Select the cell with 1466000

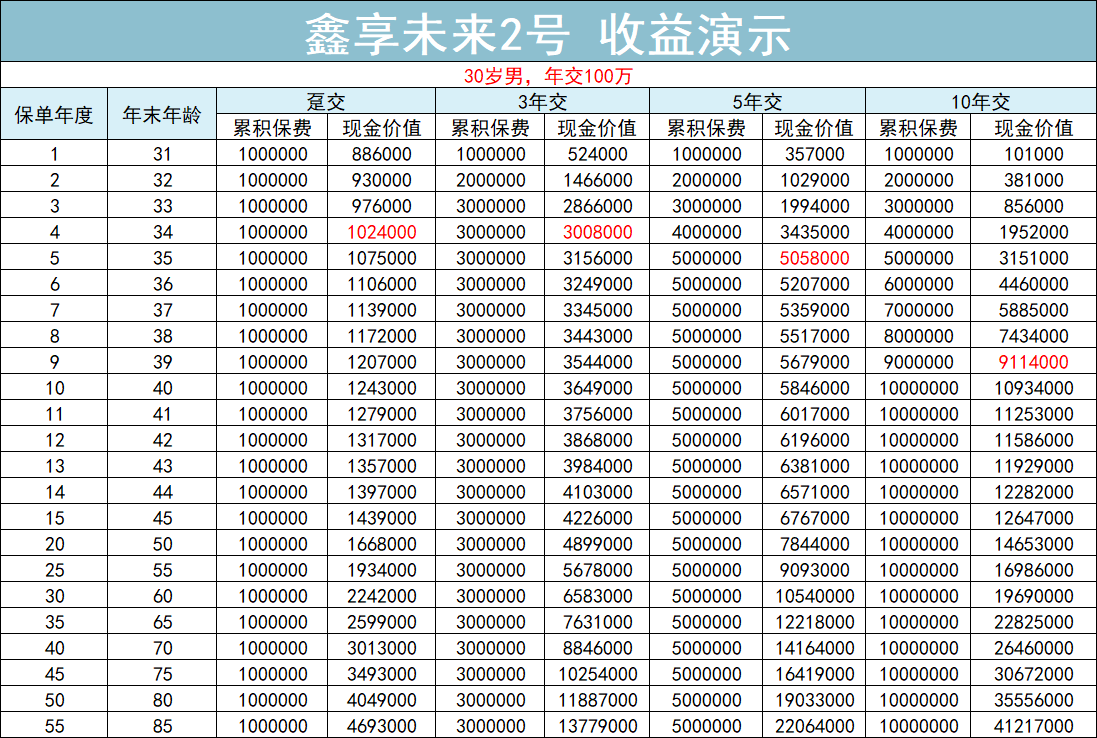point(597,180)
